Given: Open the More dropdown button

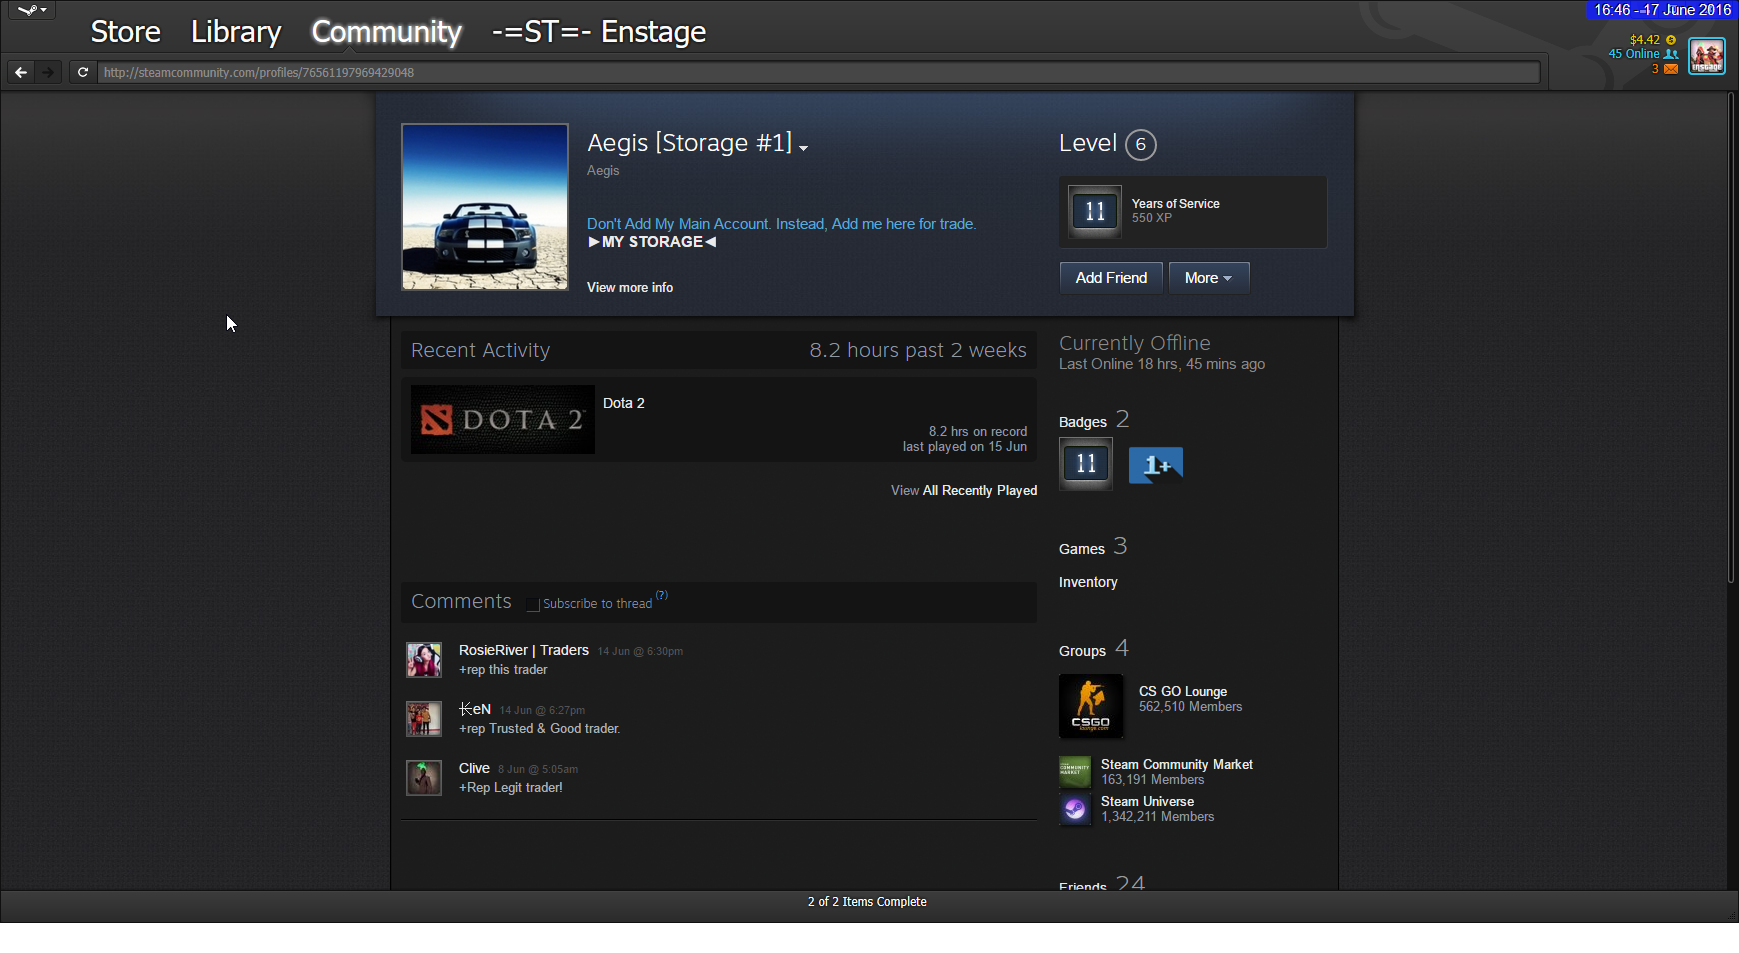Looking at the screenshot, I should pos(1208,278).
